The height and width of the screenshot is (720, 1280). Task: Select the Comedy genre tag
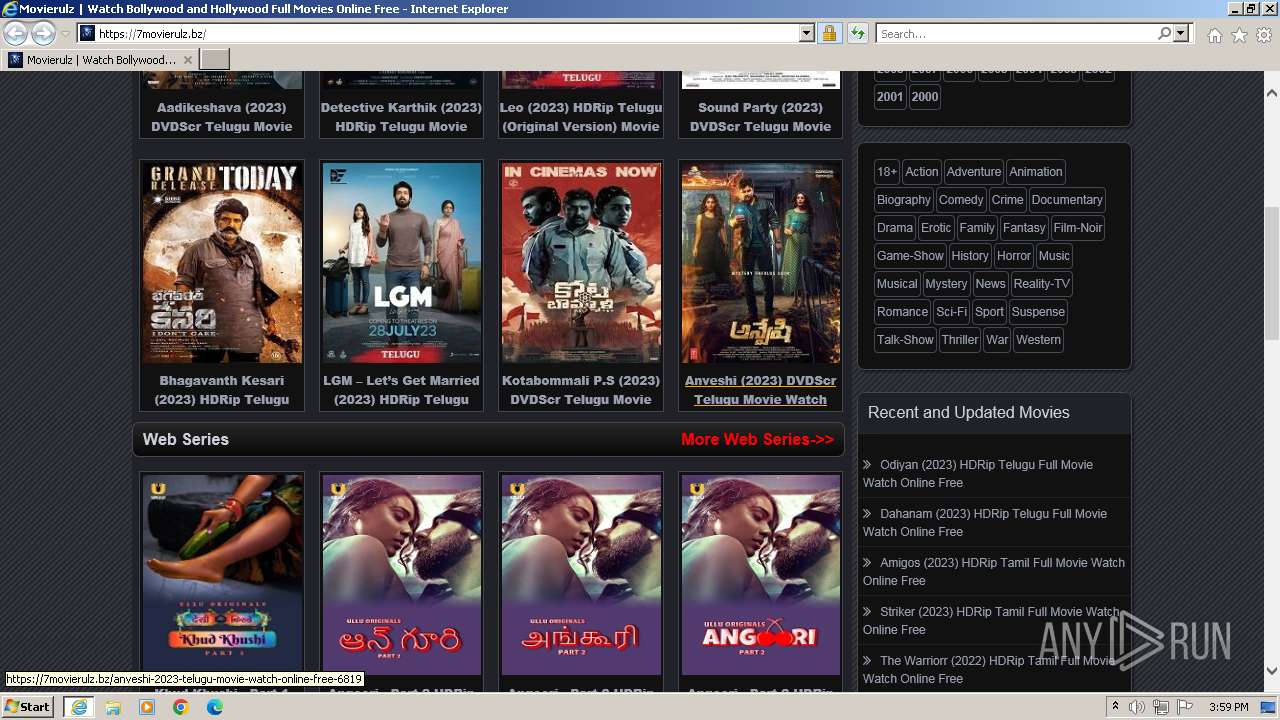(x=961, y=200)
